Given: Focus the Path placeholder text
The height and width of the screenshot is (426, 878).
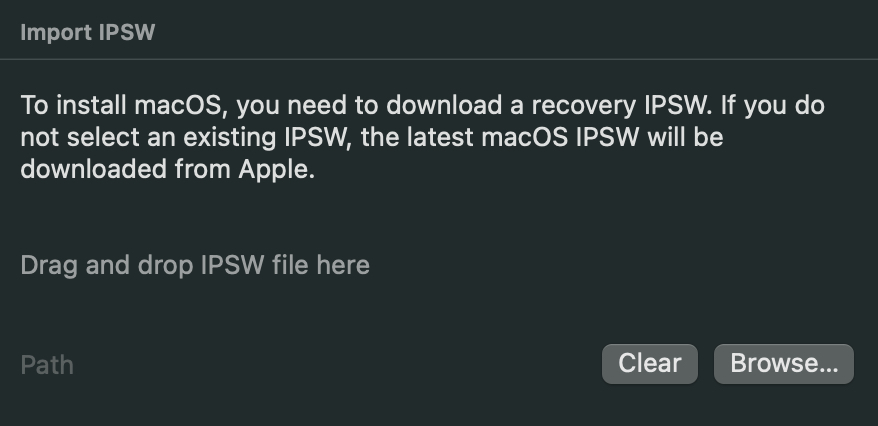Looking at the screenshot, I should coord(47,365).
